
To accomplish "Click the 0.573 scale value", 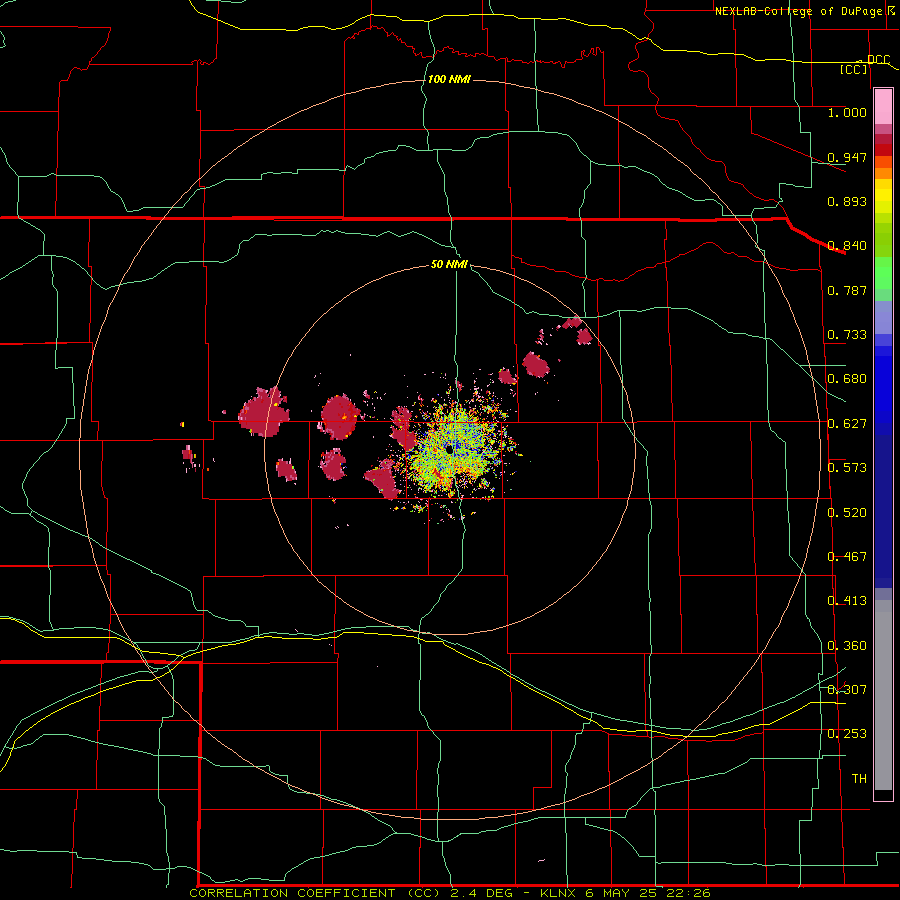I will point(847,468).
